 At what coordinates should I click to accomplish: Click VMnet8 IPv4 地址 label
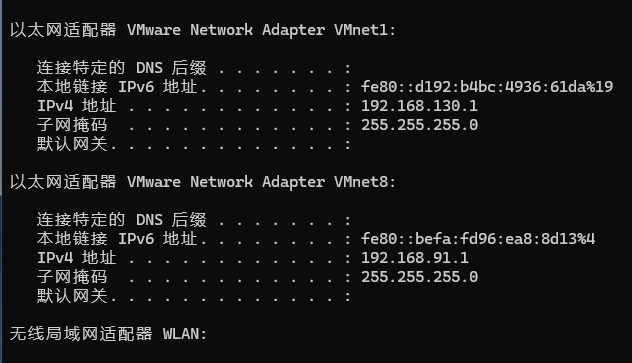click(77, 258)
